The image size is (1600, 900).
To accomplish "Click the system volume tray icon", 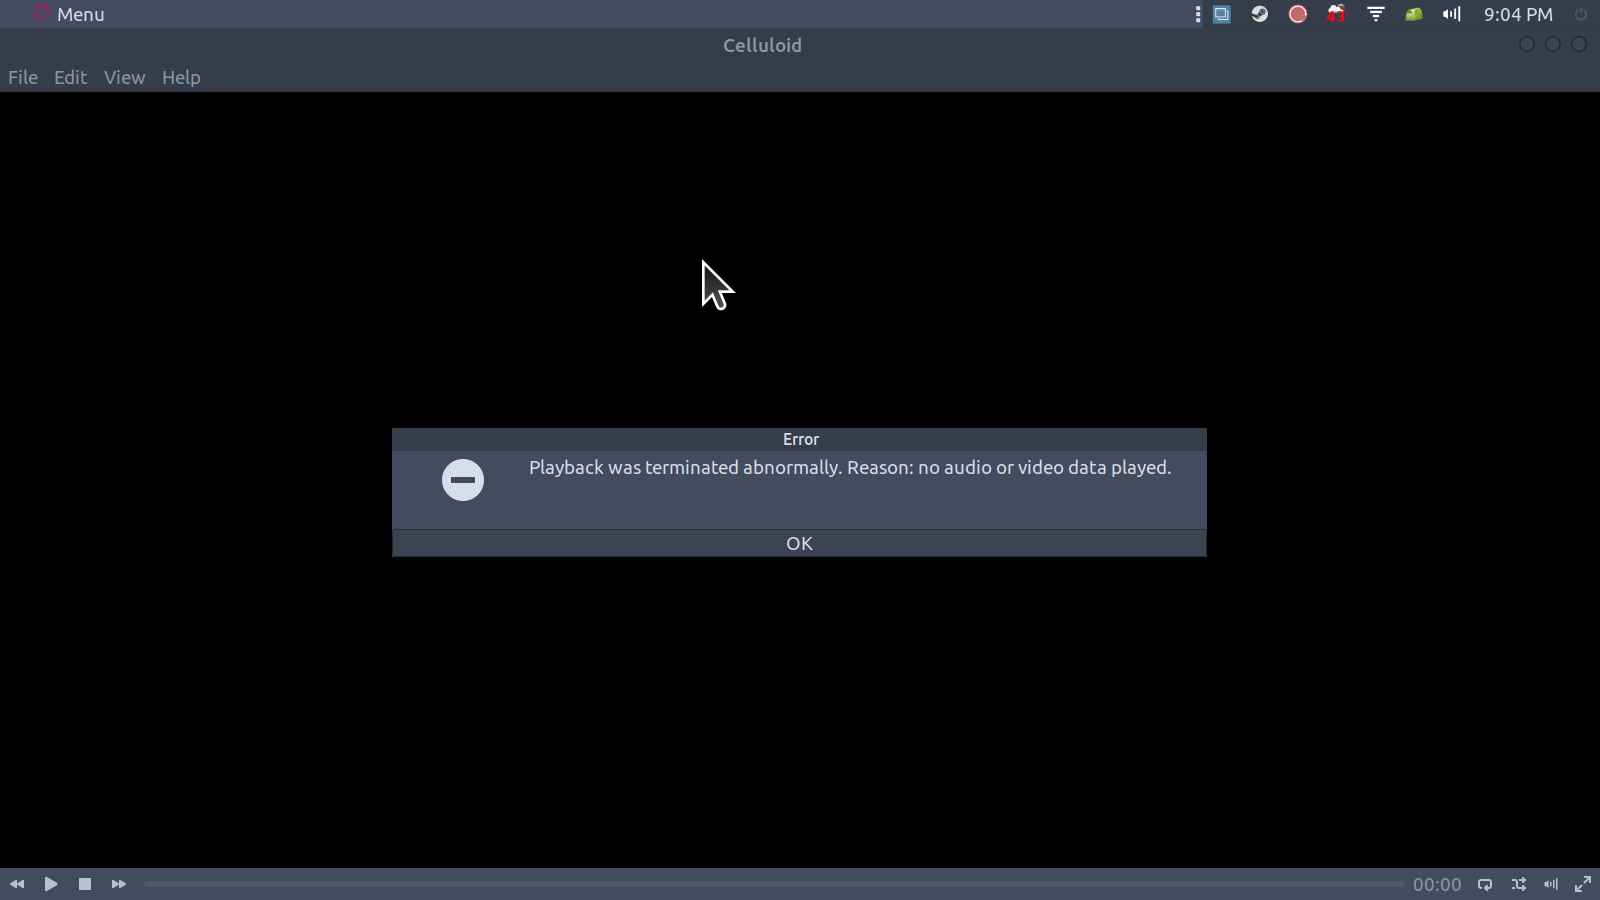I will tap(1451, 14).
